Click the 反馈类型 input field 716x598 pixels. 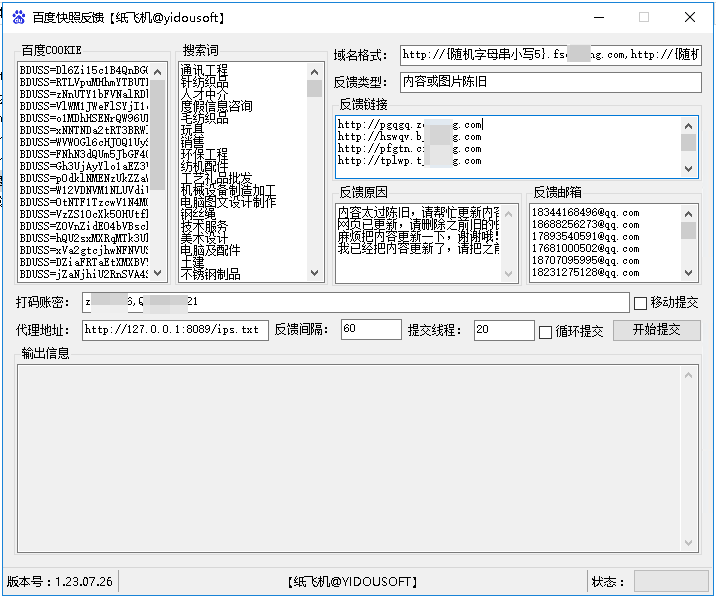click(x=551, y=82)
